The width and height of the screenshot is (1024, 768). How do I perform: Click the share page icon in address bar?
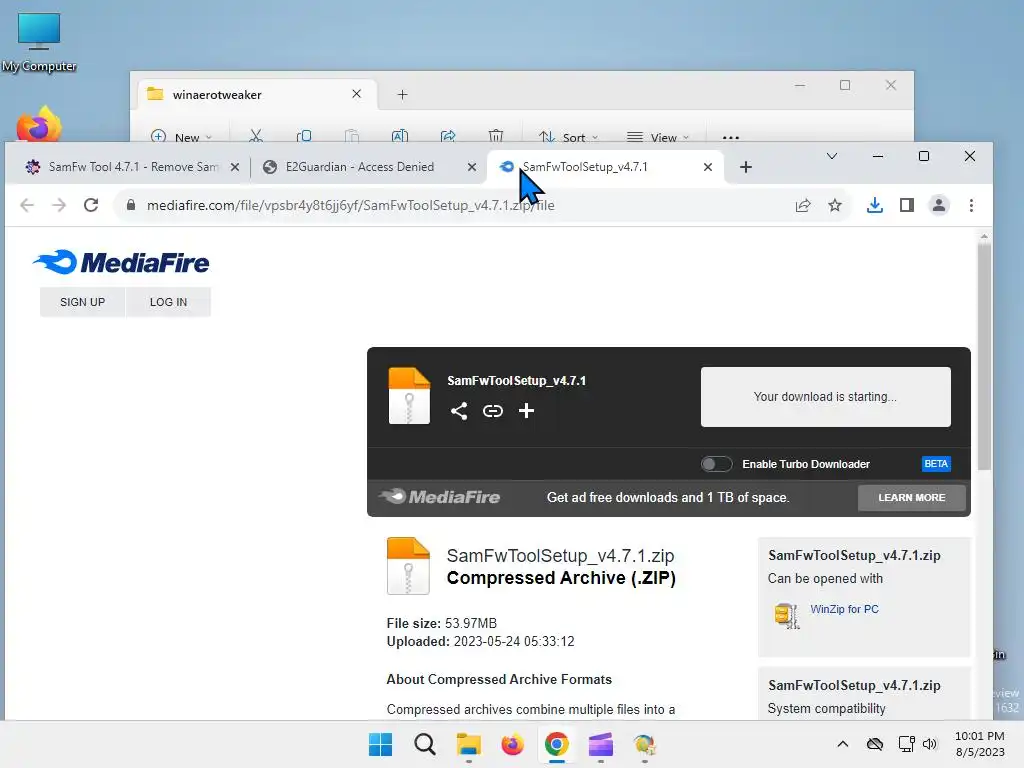[x=803, y=205]
